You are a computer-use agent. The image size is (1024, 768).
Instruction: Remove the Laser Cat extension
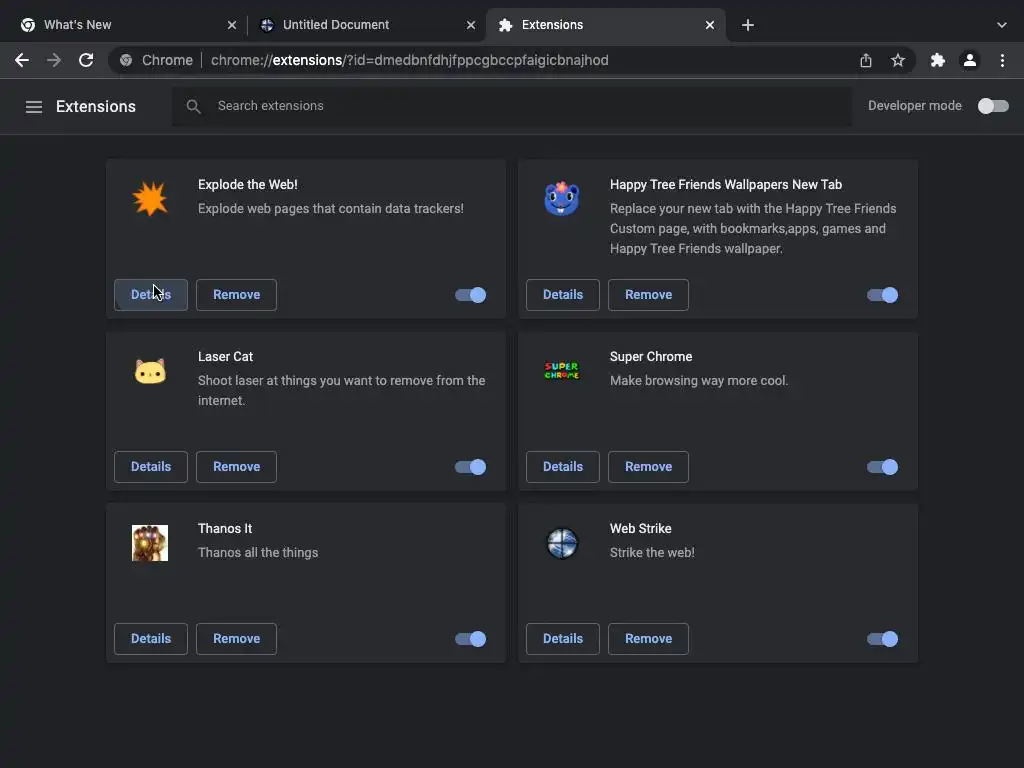(x=236, y=467)
